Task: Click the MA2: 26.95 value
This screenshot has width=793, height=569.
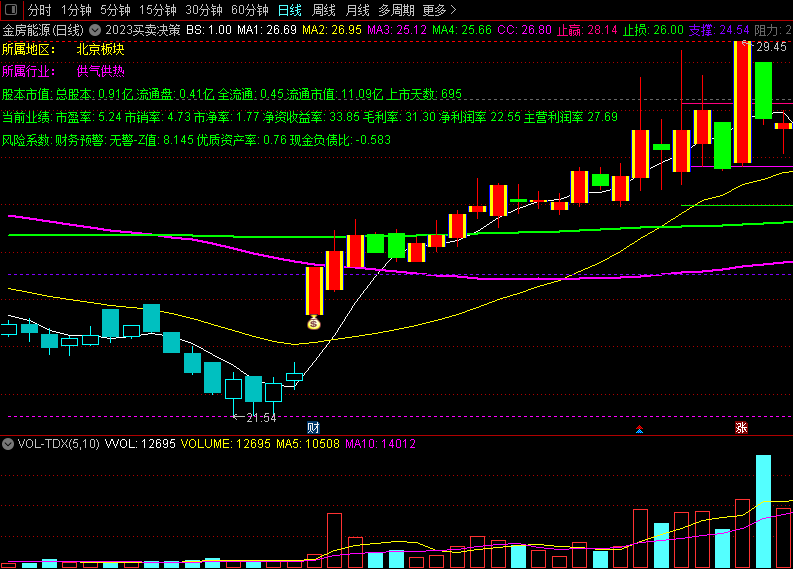Action: pos(332,30)
